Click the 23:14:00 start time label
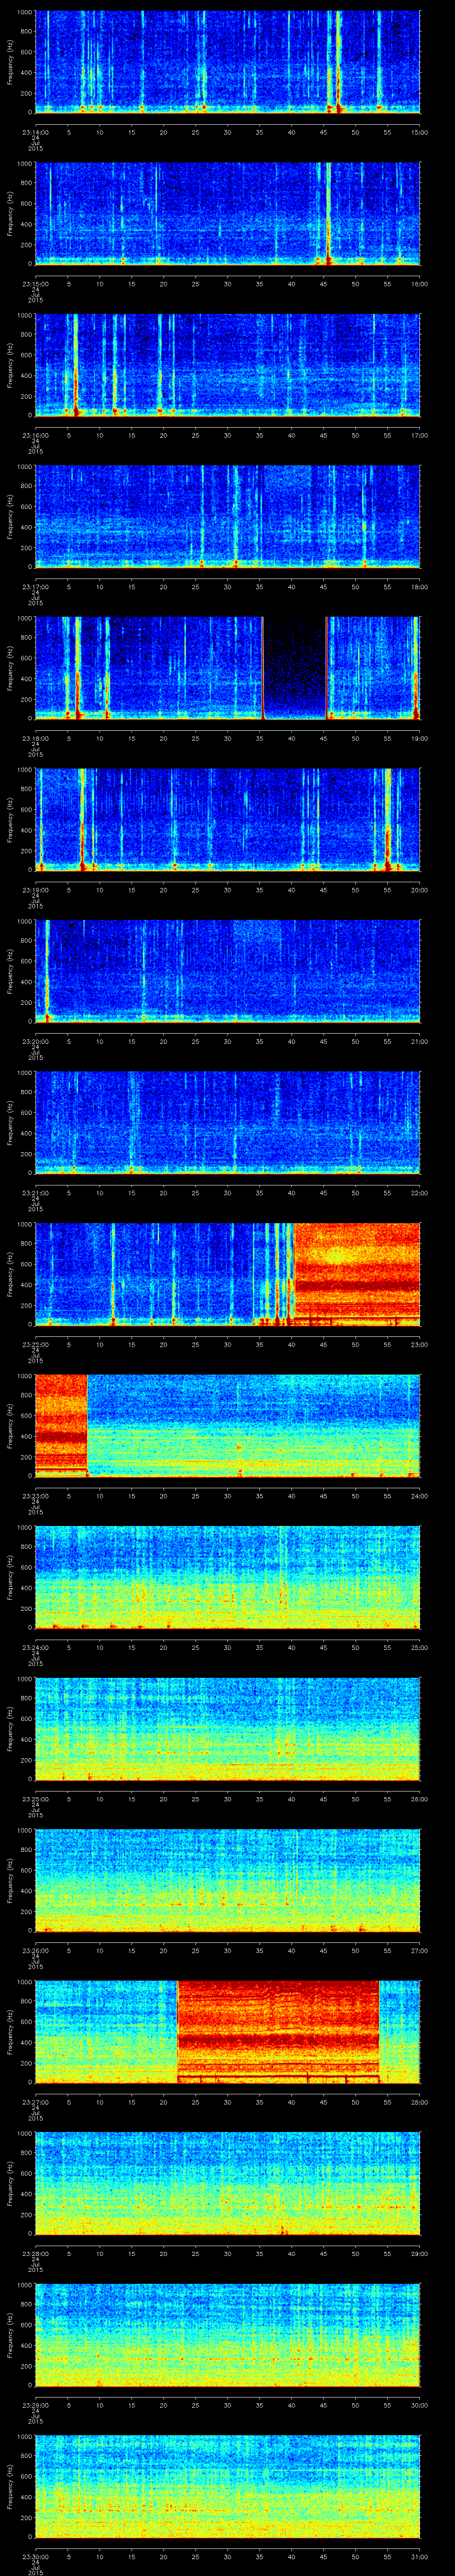 point(35,132)
